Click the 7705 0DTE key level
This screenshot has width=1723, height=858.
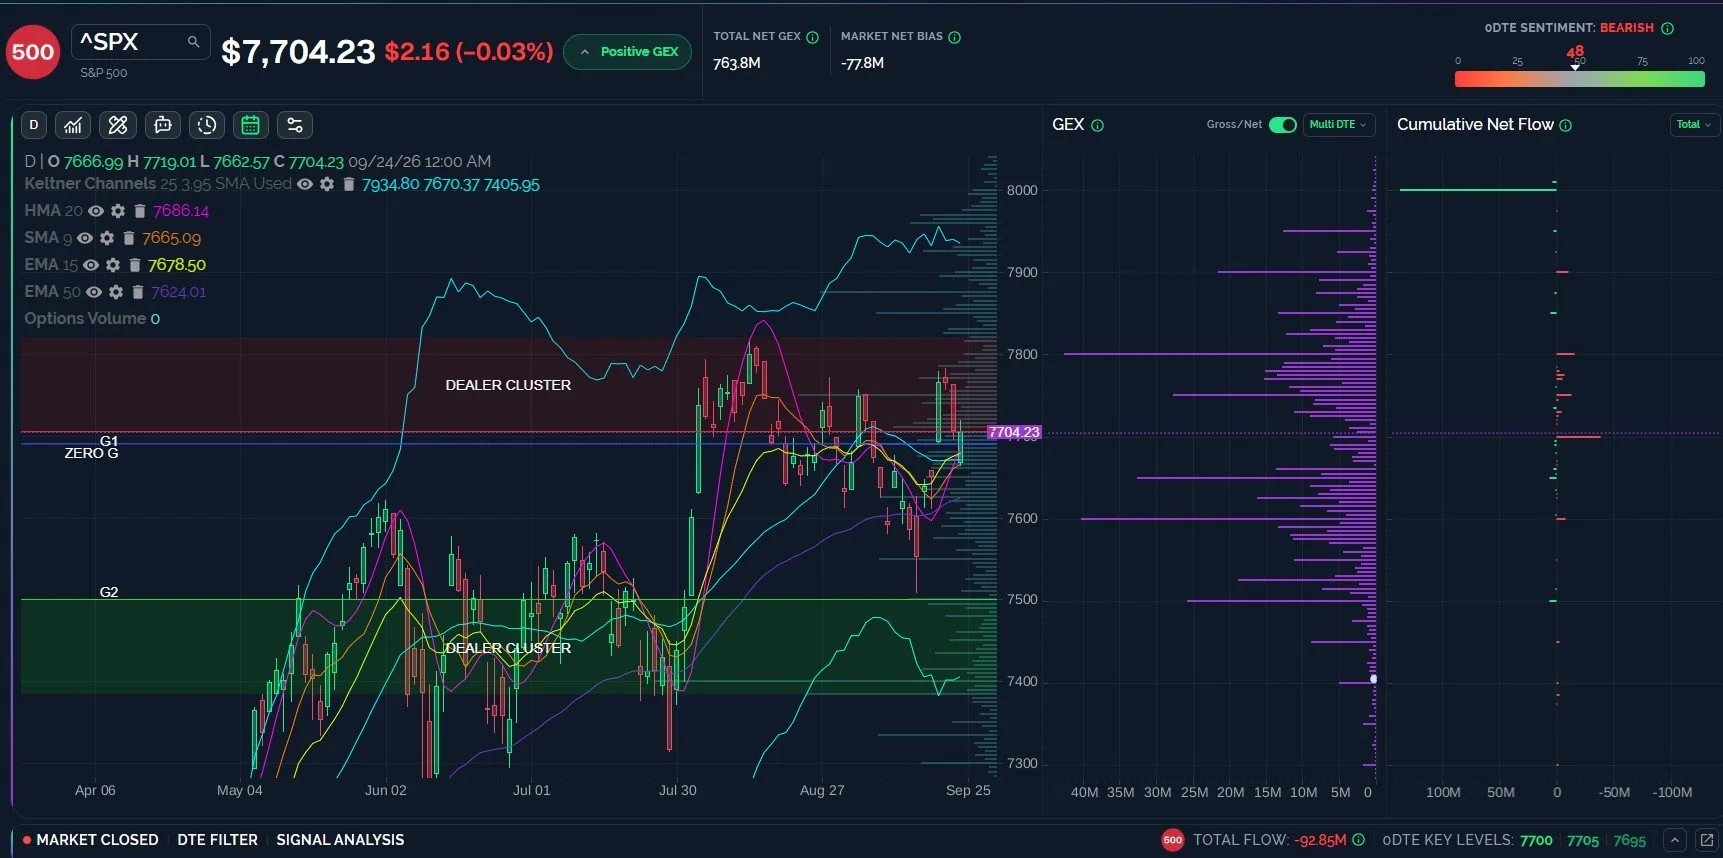(x=1583, y=841)
